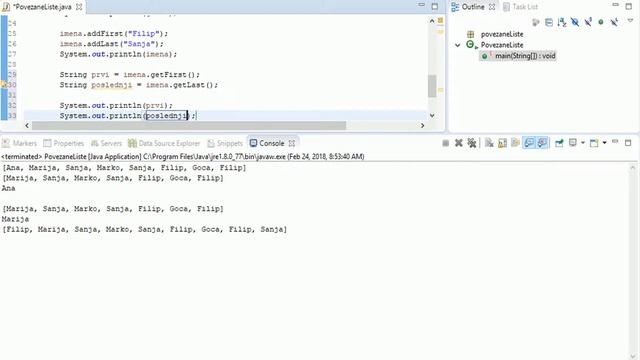Viewport: 640px width, 360px height.
Task: Minimize the editor area
Action: click(x=422, y=6)
